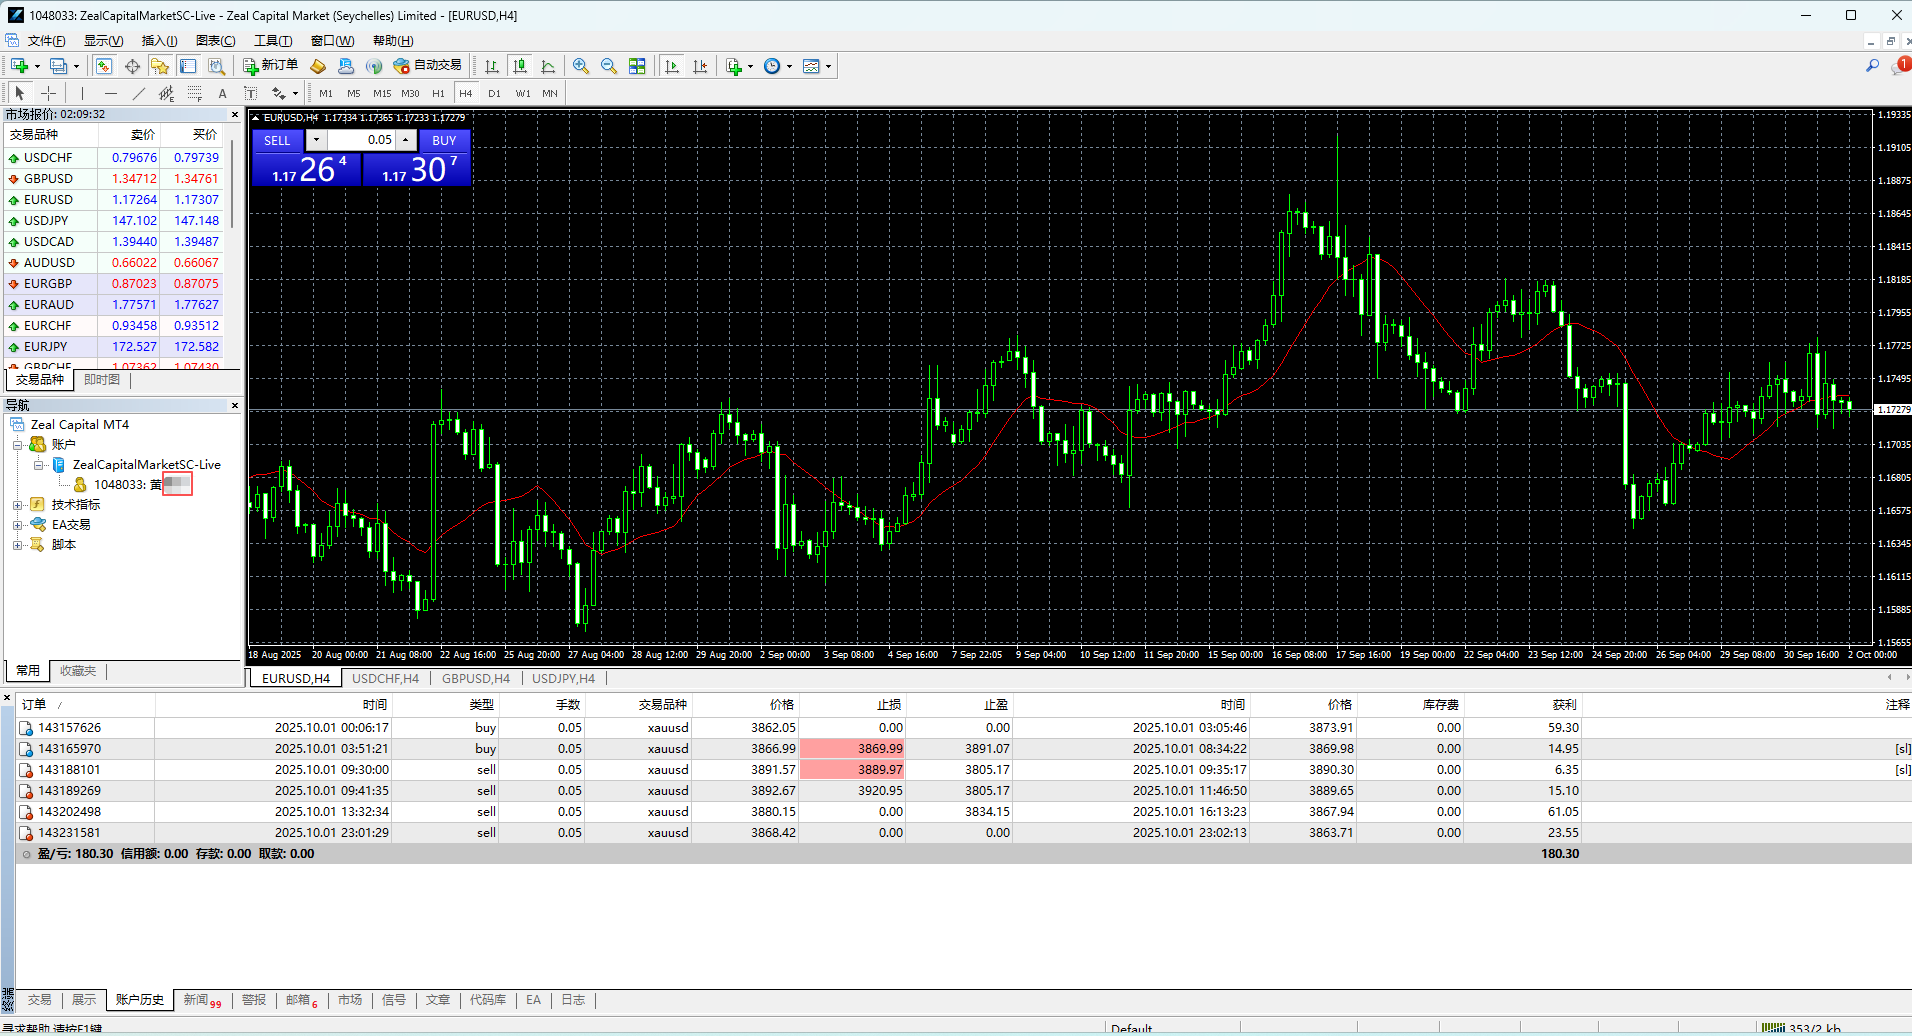Switch to the USDCHF,H4 chart tab
Image resolution: width=1912 pixels, height=1036 pixels.
385,678
